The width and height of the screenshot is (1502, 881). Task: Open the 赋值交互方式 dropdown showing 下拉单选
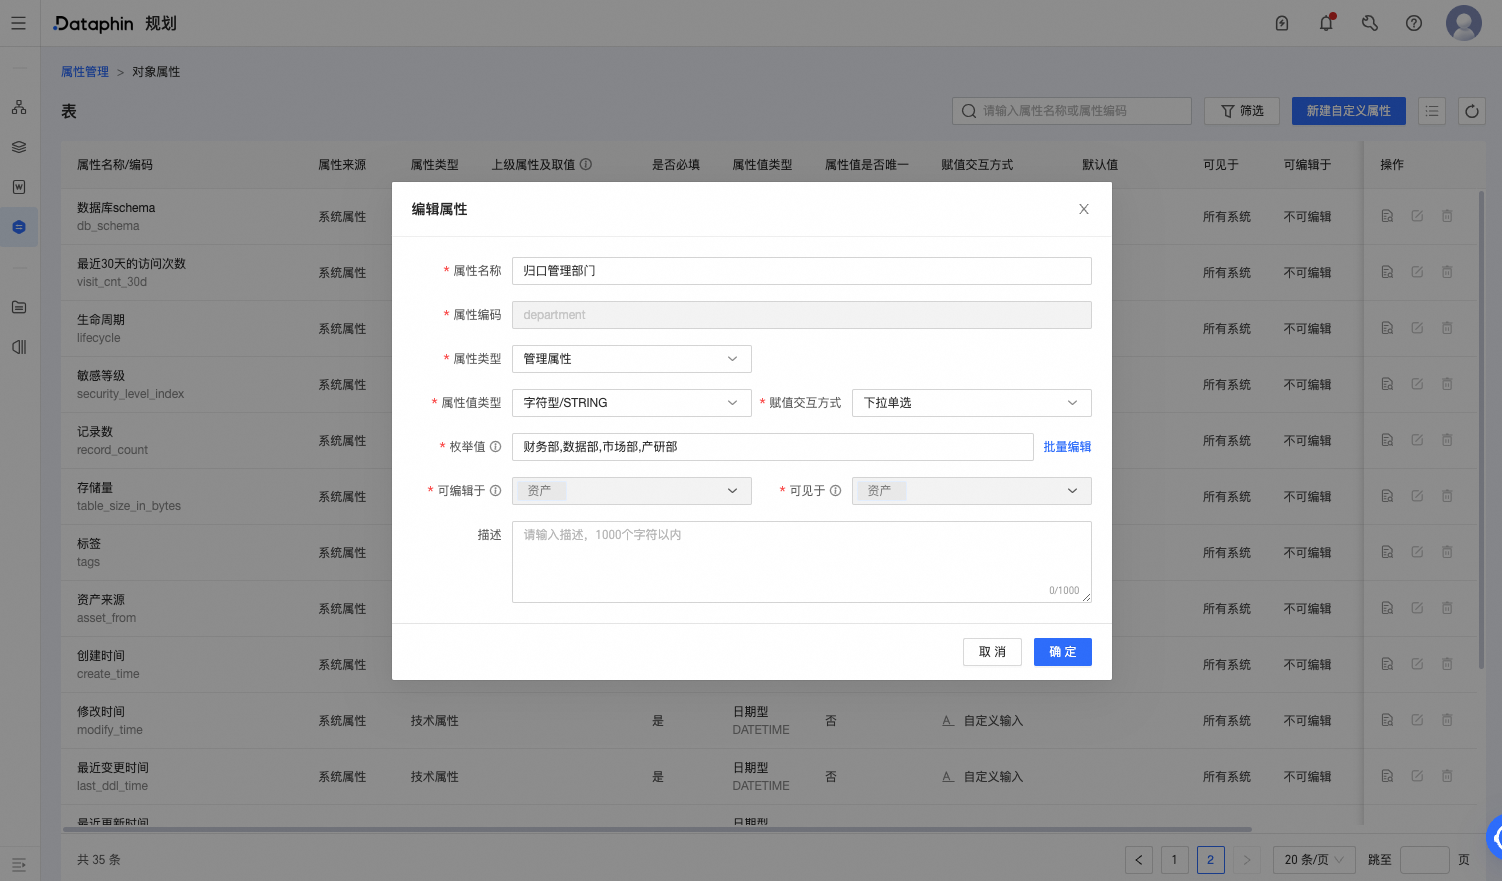click(970, 402)
